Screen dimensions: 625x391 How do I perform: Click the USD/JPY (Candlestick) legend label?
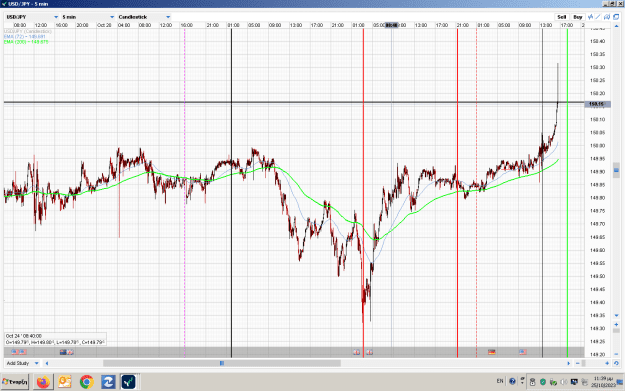click(28, 31)
